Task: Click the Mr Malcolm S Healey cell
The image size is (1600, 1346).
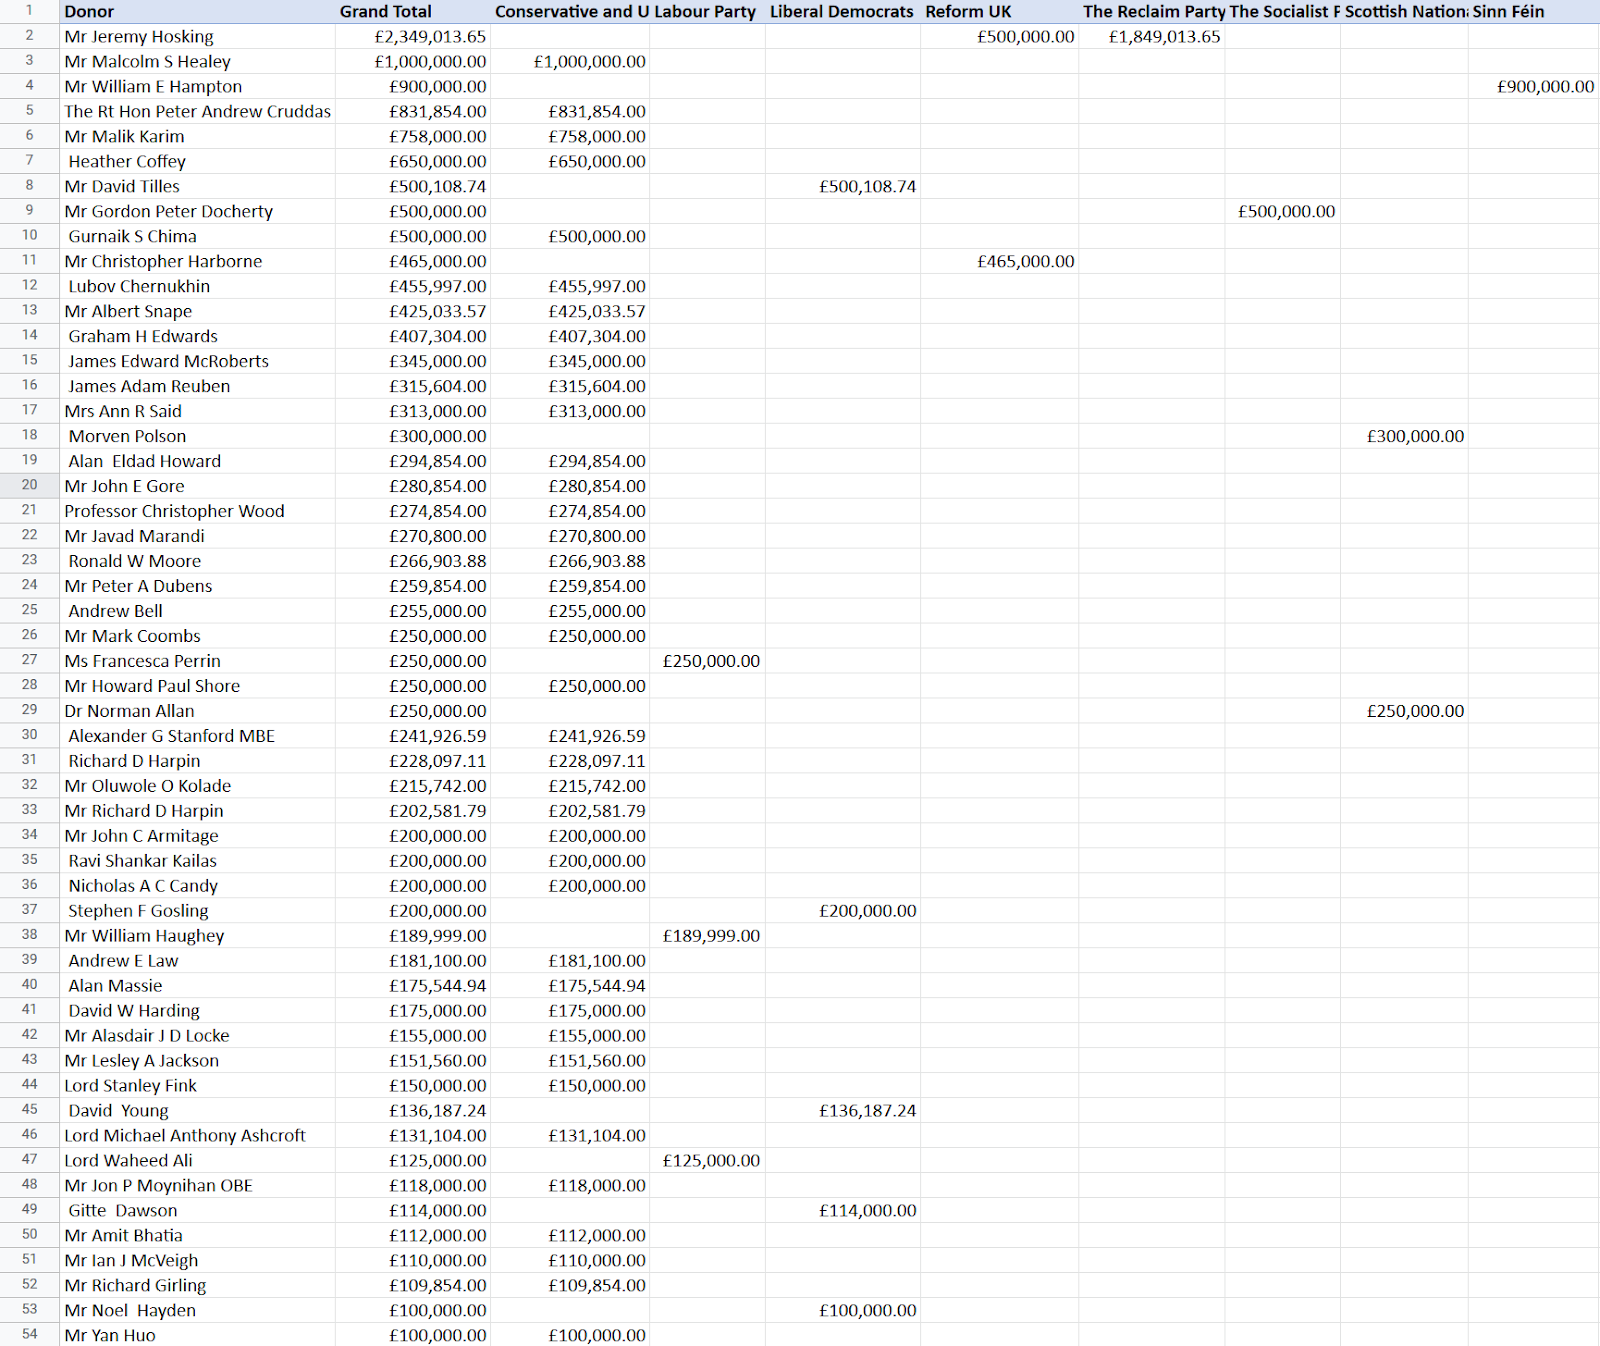Action: click(197, 62)
